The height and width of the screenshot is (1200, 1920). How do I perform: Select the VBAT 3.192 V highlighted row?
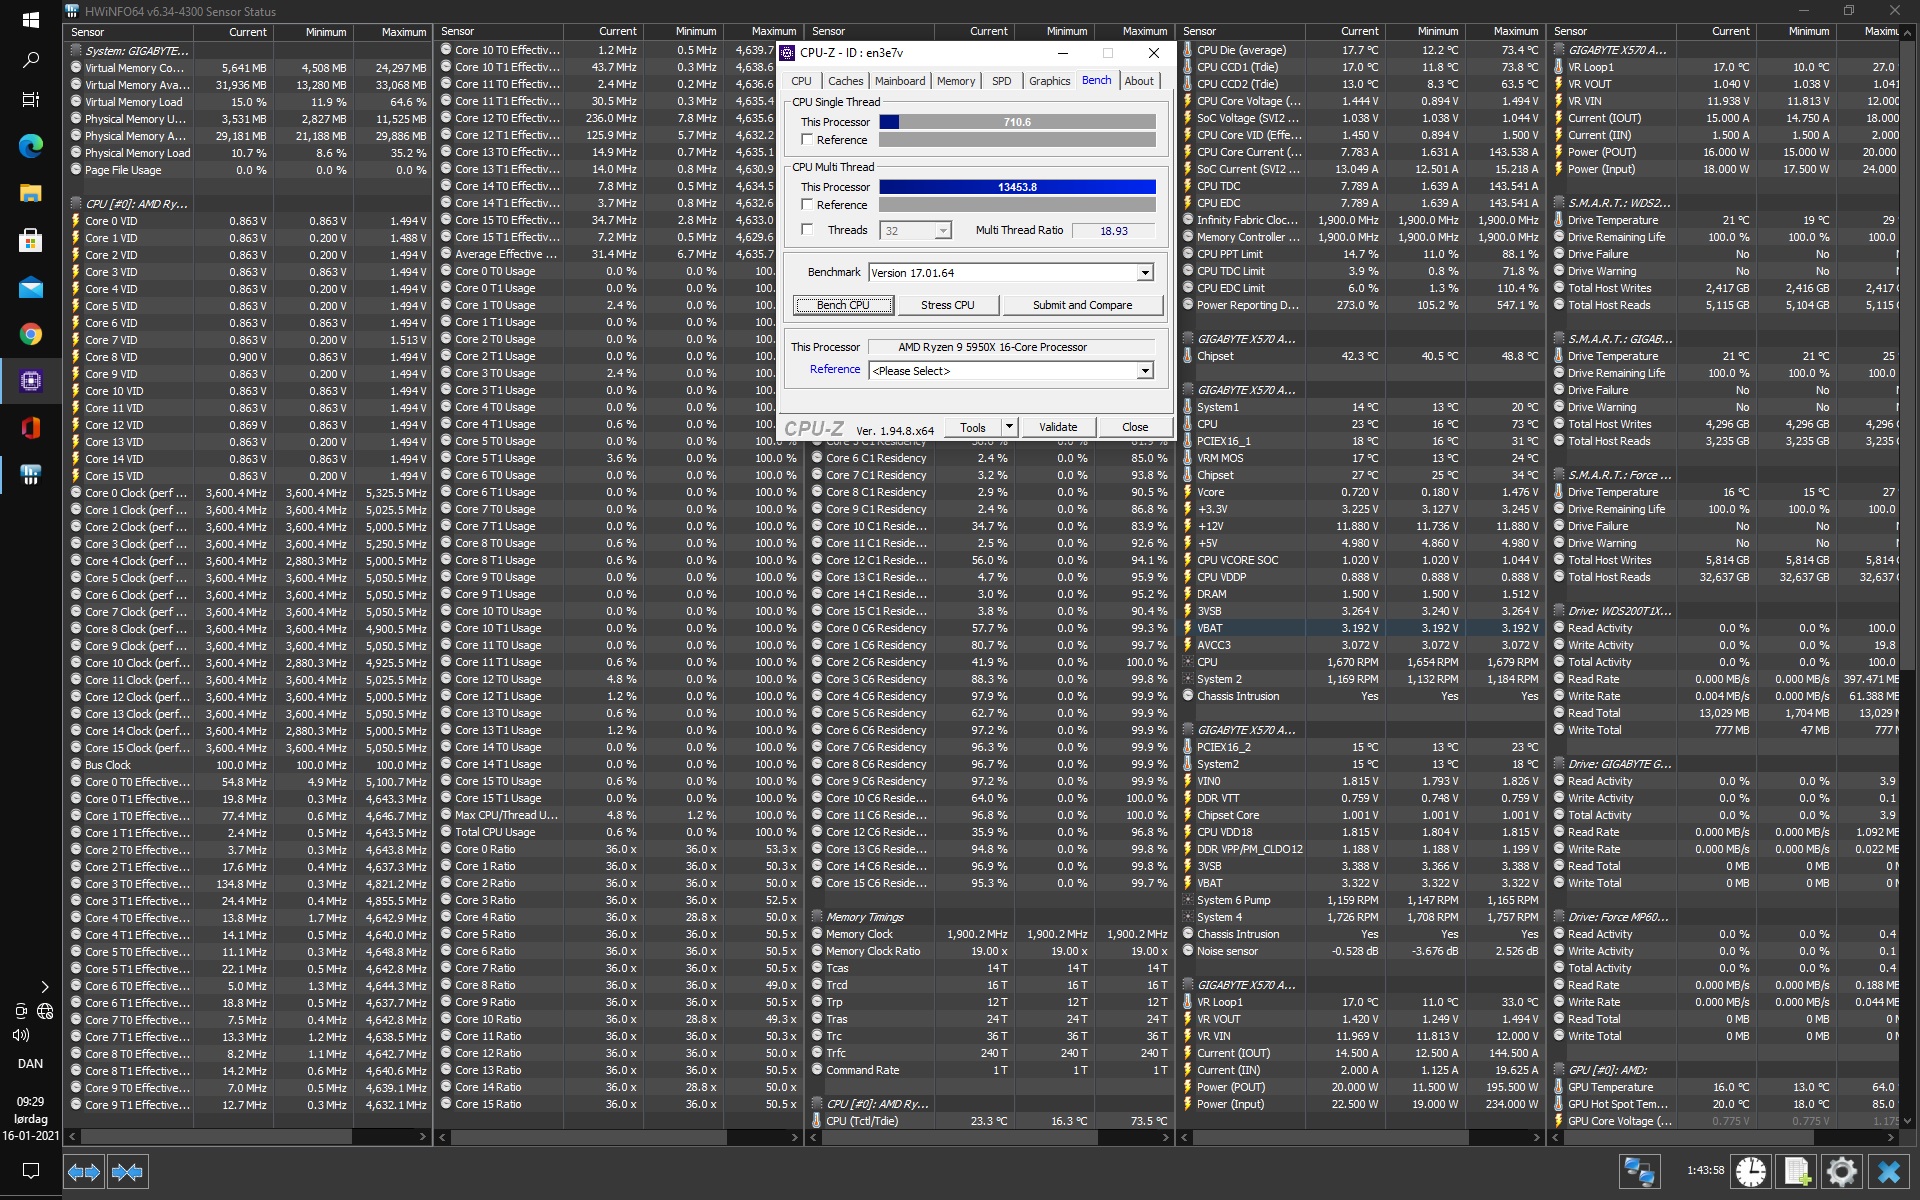click(1361, 628)
